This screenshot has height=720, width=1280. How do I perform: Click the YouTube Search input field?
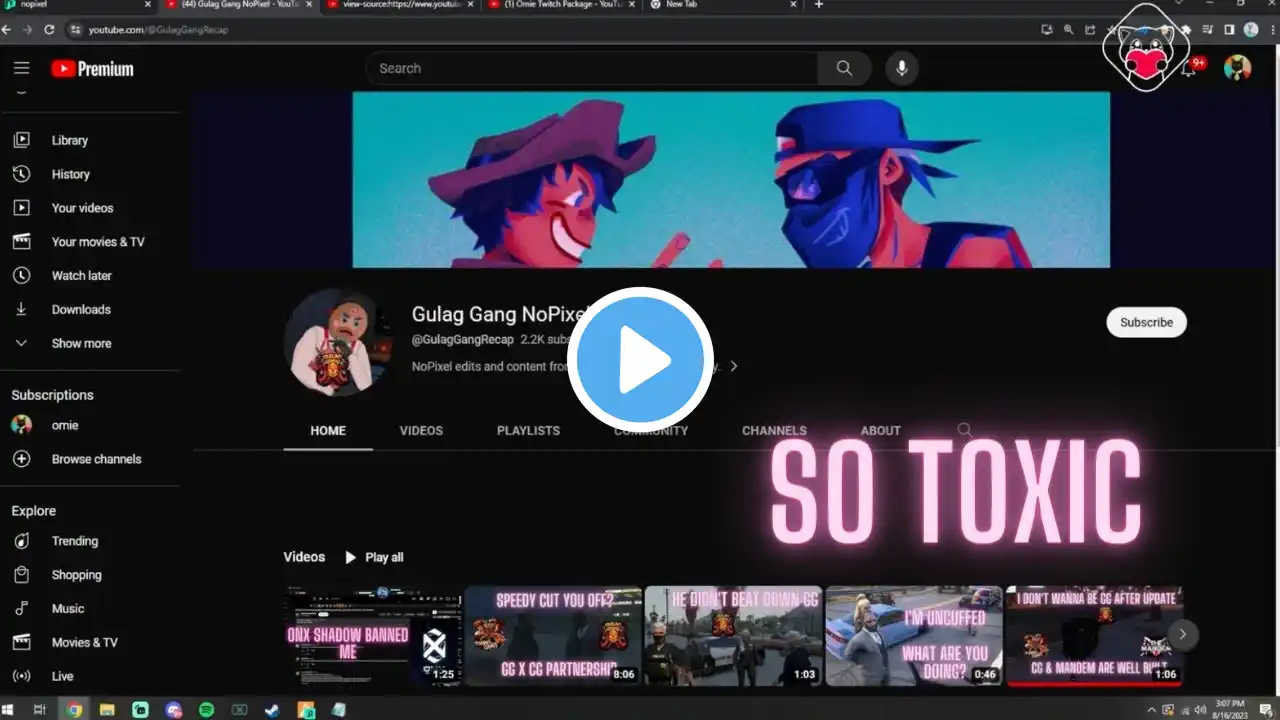(x=592, y=68)
